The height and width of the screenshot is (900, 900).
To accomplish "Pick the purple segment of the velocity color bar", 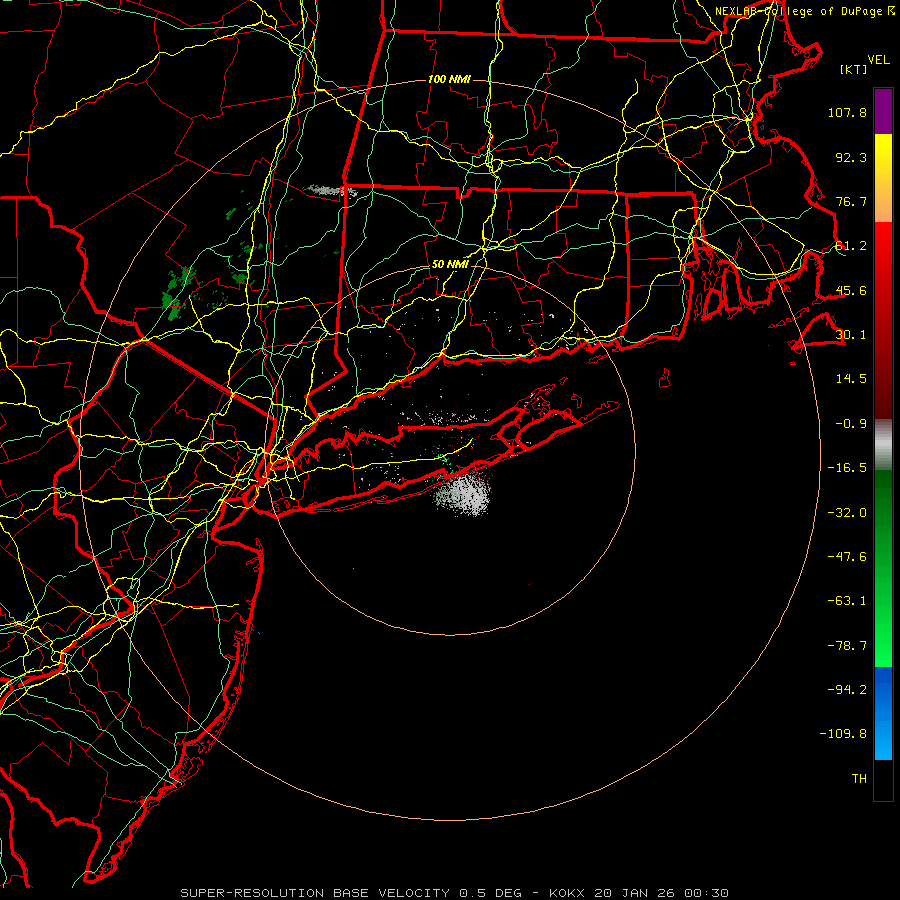I will (x=883, y=112).
